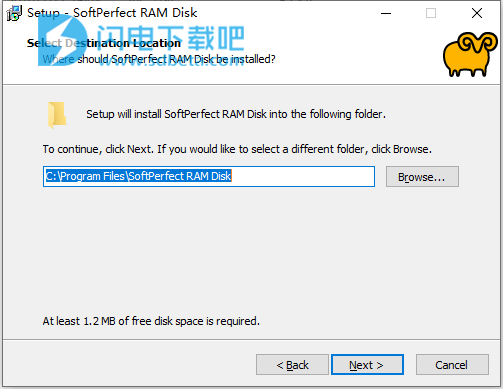The width and height of the screenshot is (503, 389).
Task: Click the setup installer icon in title bar
Action: tap(14, 13)
